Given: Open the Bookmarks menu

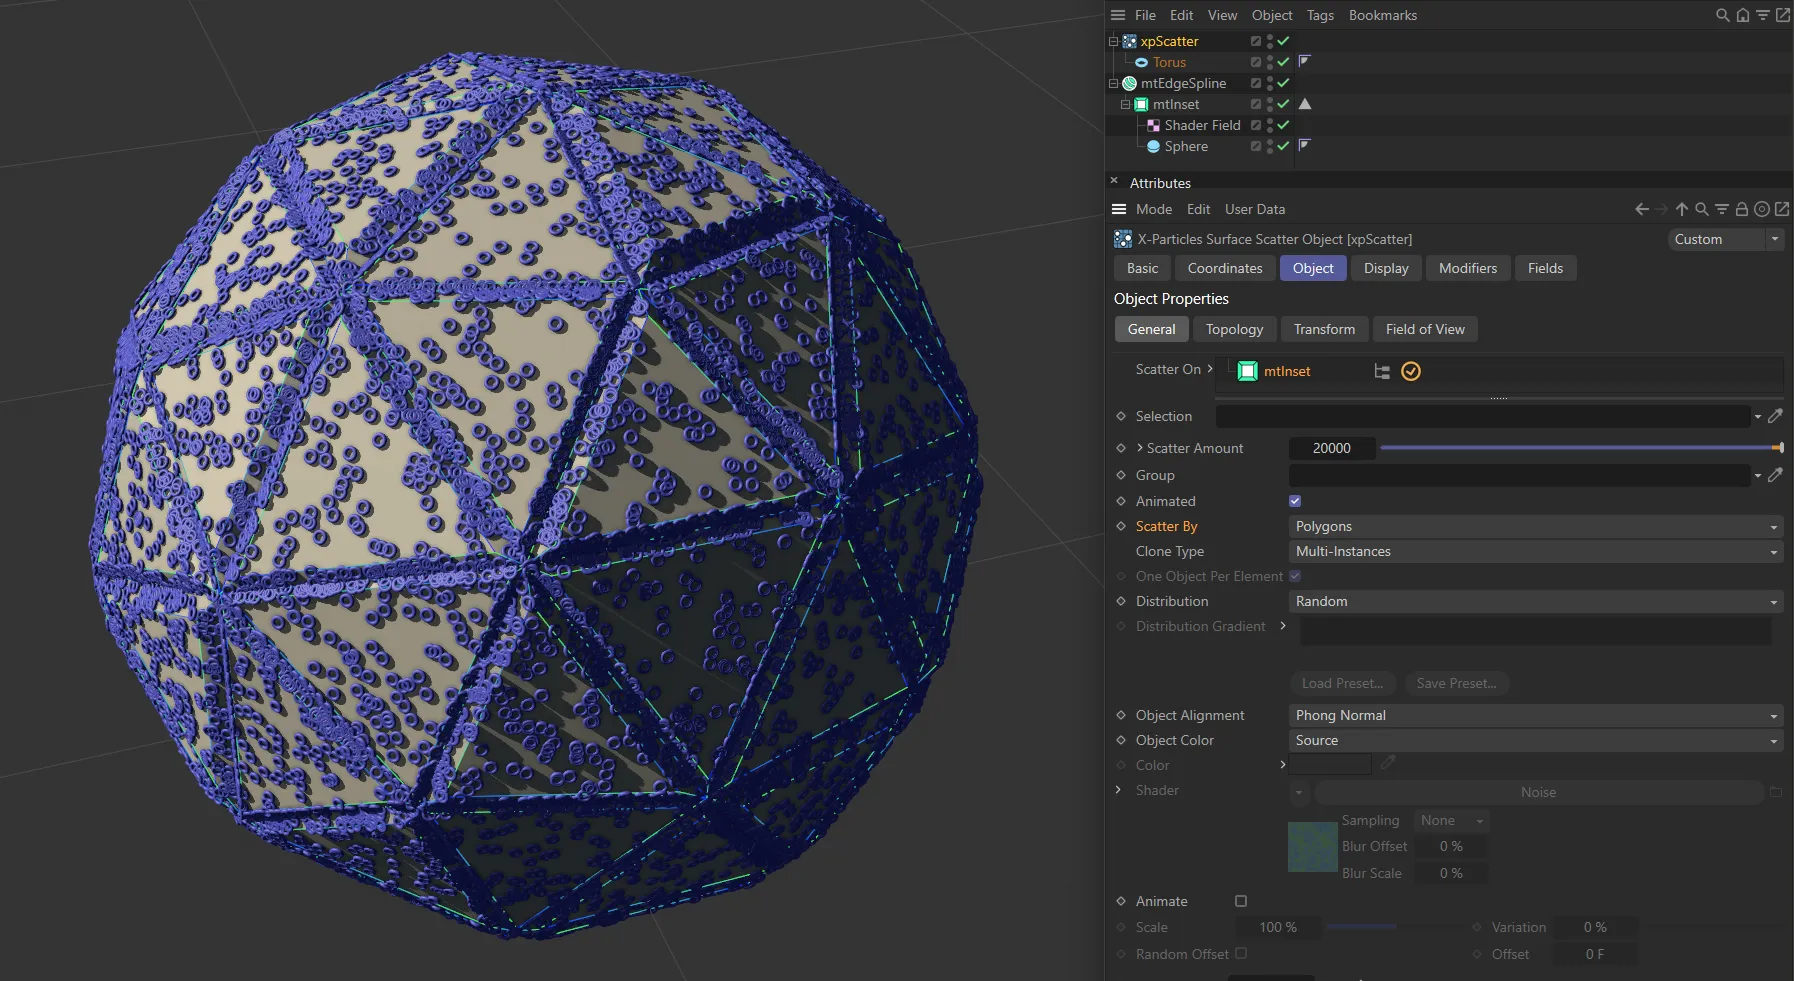Looking at the screenshot, I should [1382, 15].
